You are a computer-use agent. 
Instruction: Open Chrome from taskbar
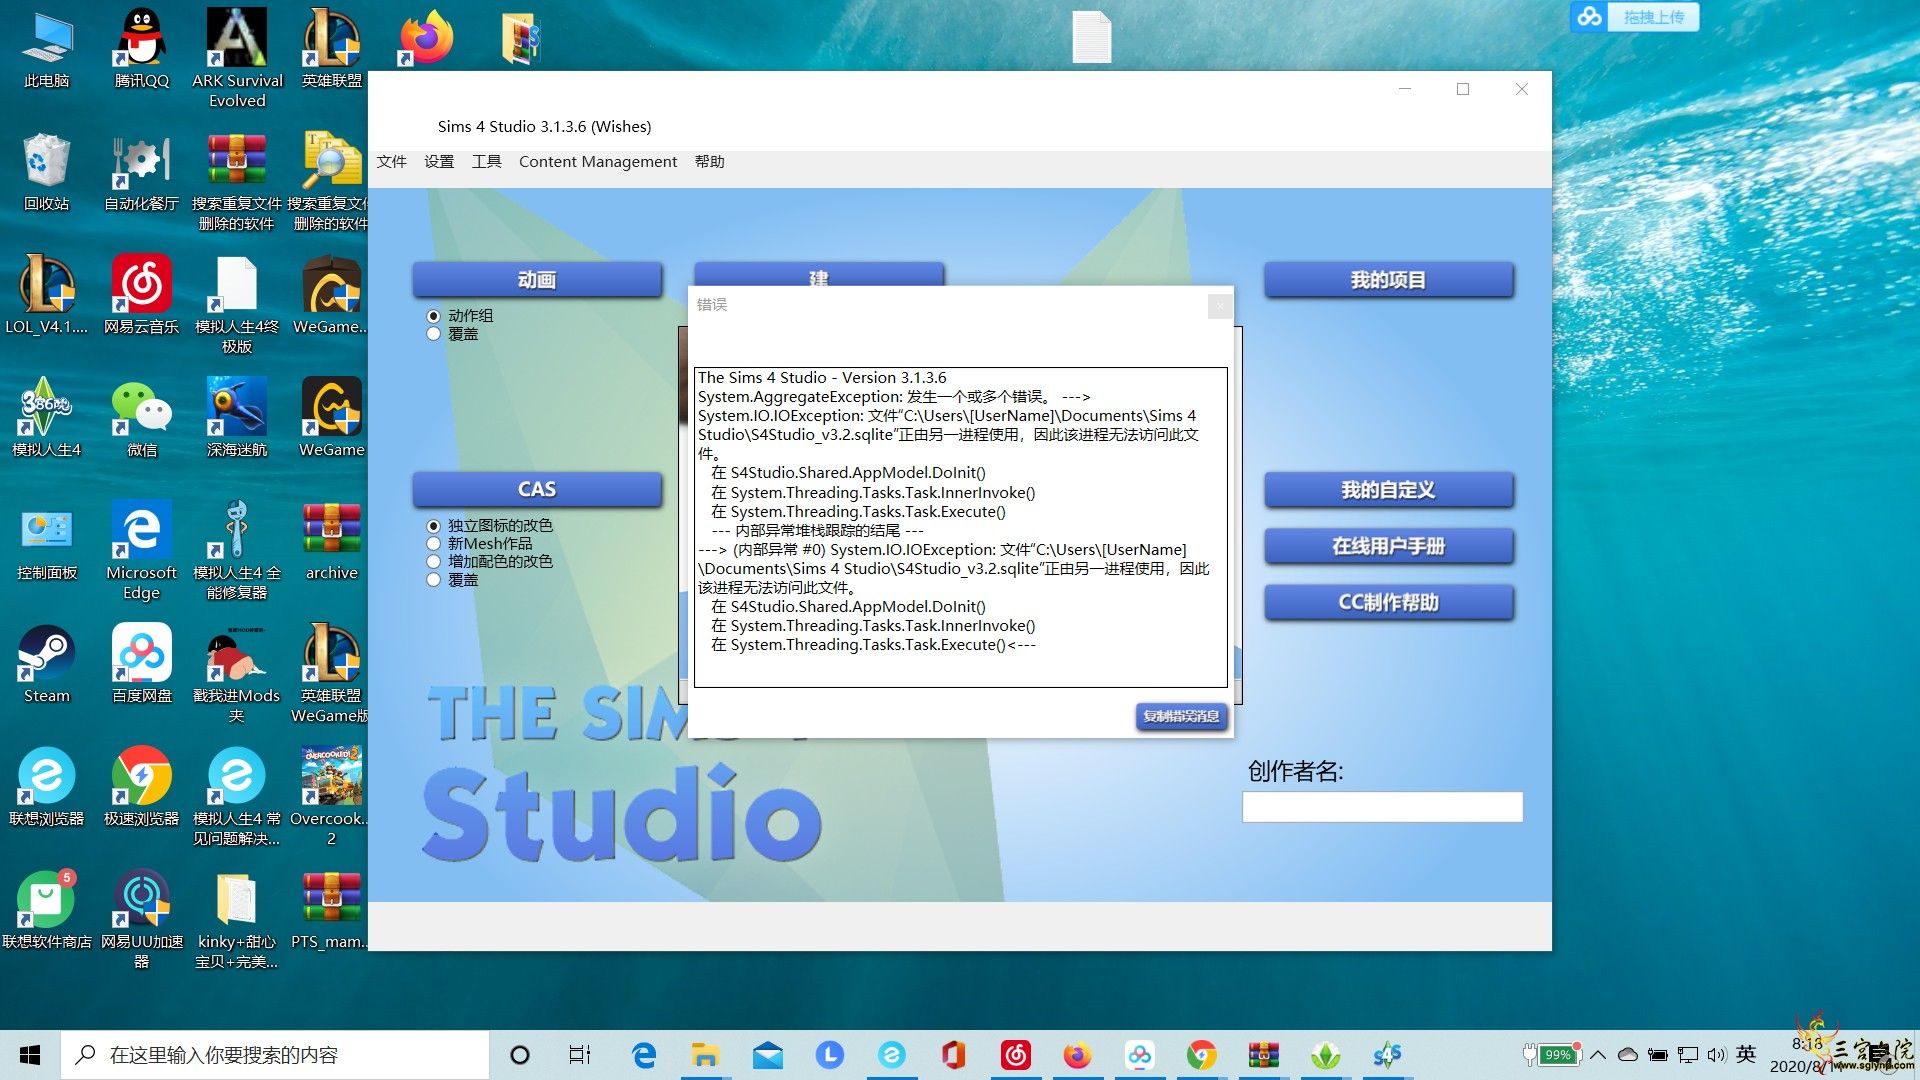(x=1201, y=1055)
